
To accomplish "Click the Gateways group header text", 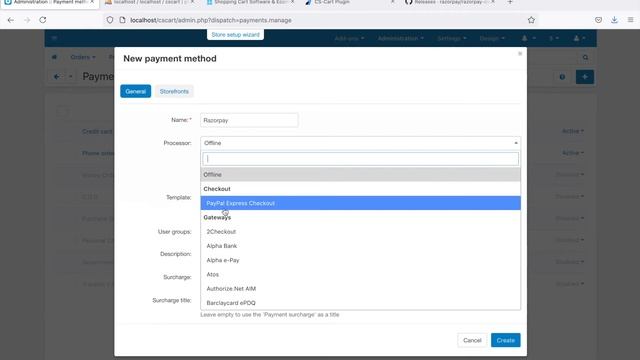I will pyautogui.click(x=217, y=218).
